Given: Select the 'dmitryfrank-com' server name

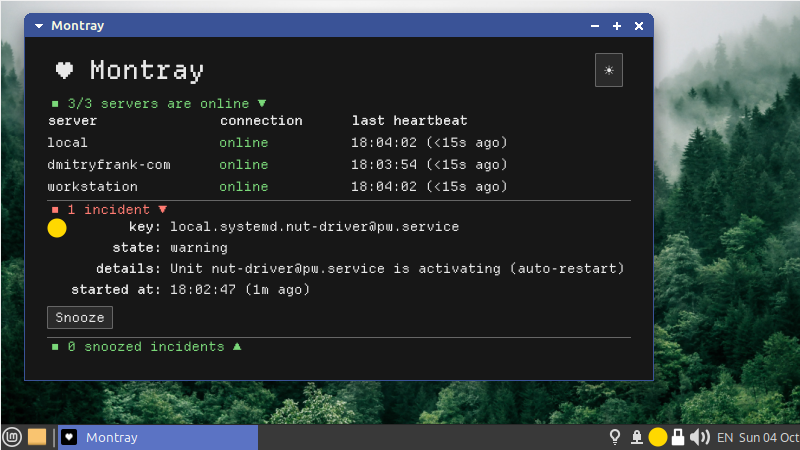Looking at the screenshot, I should [x=109, y=165].
